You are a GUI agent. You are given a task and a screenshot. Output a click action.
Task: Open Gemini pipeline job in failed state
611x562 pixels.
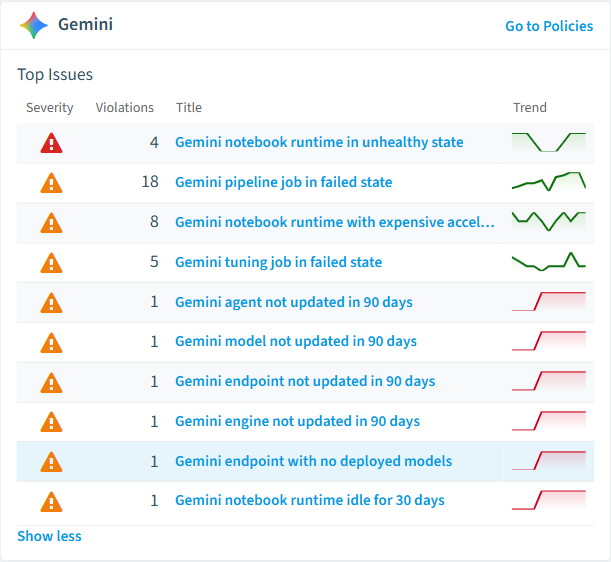pos(284,182)
